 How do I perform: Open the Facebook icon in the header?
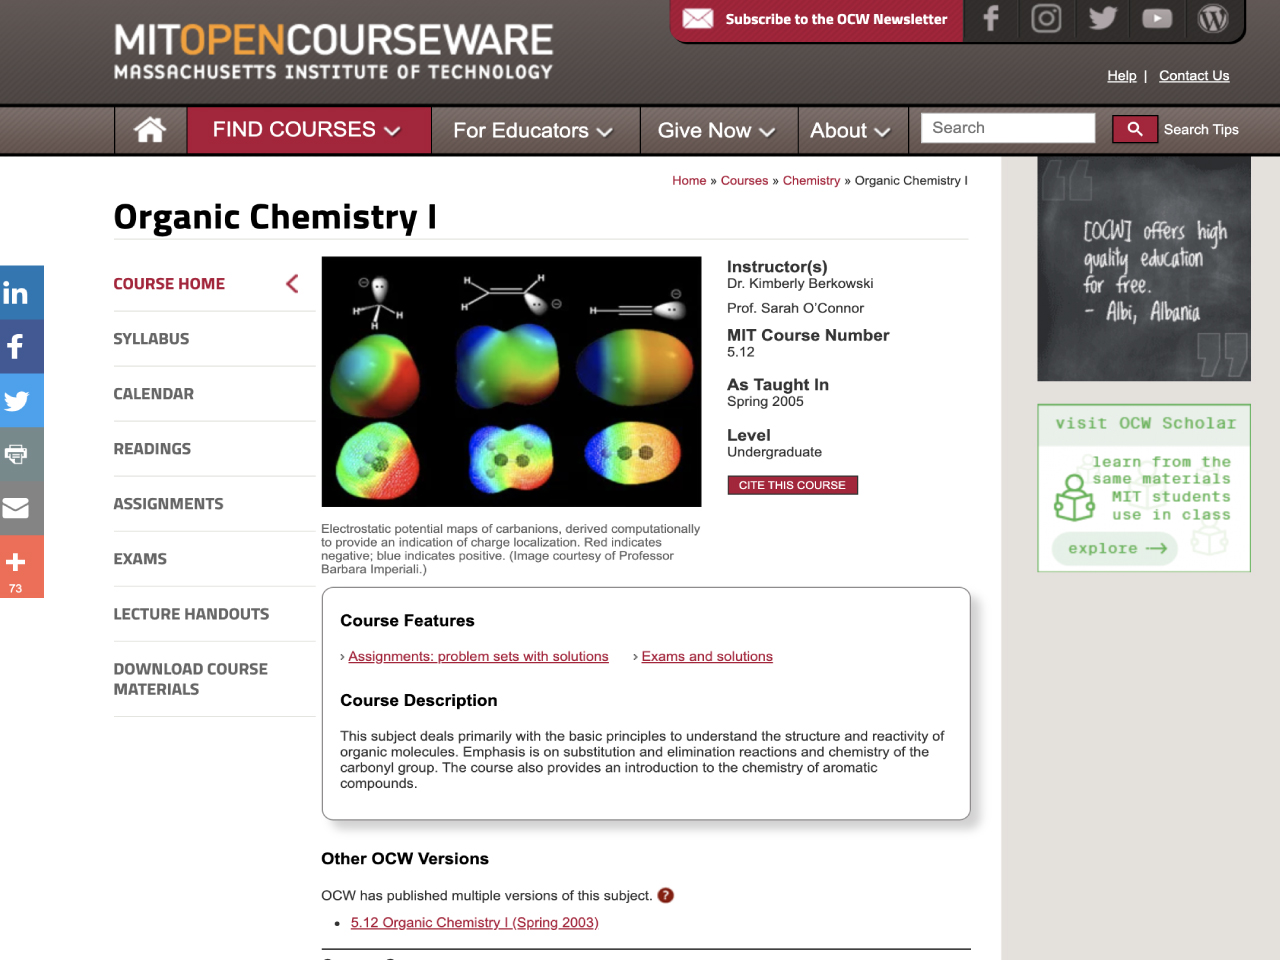coord(991,18)
